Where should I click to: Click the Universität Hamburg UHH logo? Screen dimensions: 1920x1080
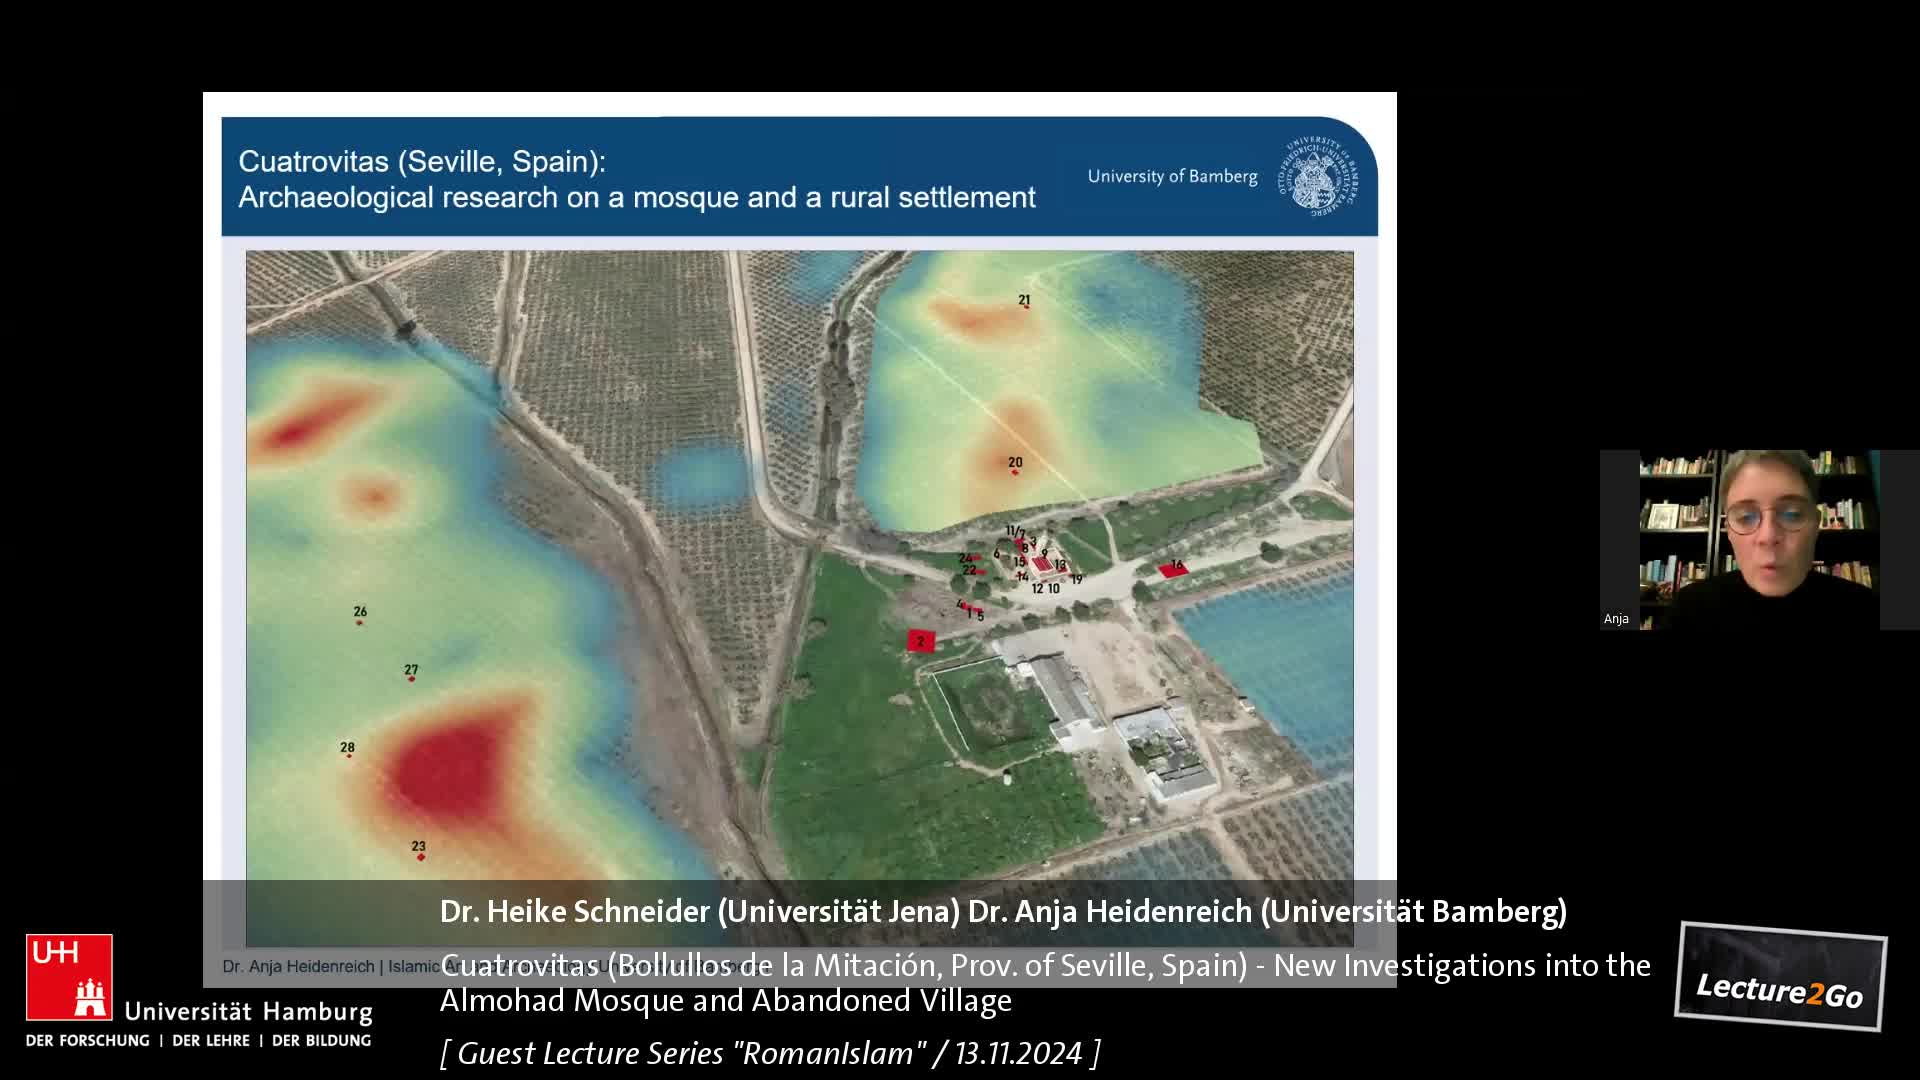click(69, 977)
